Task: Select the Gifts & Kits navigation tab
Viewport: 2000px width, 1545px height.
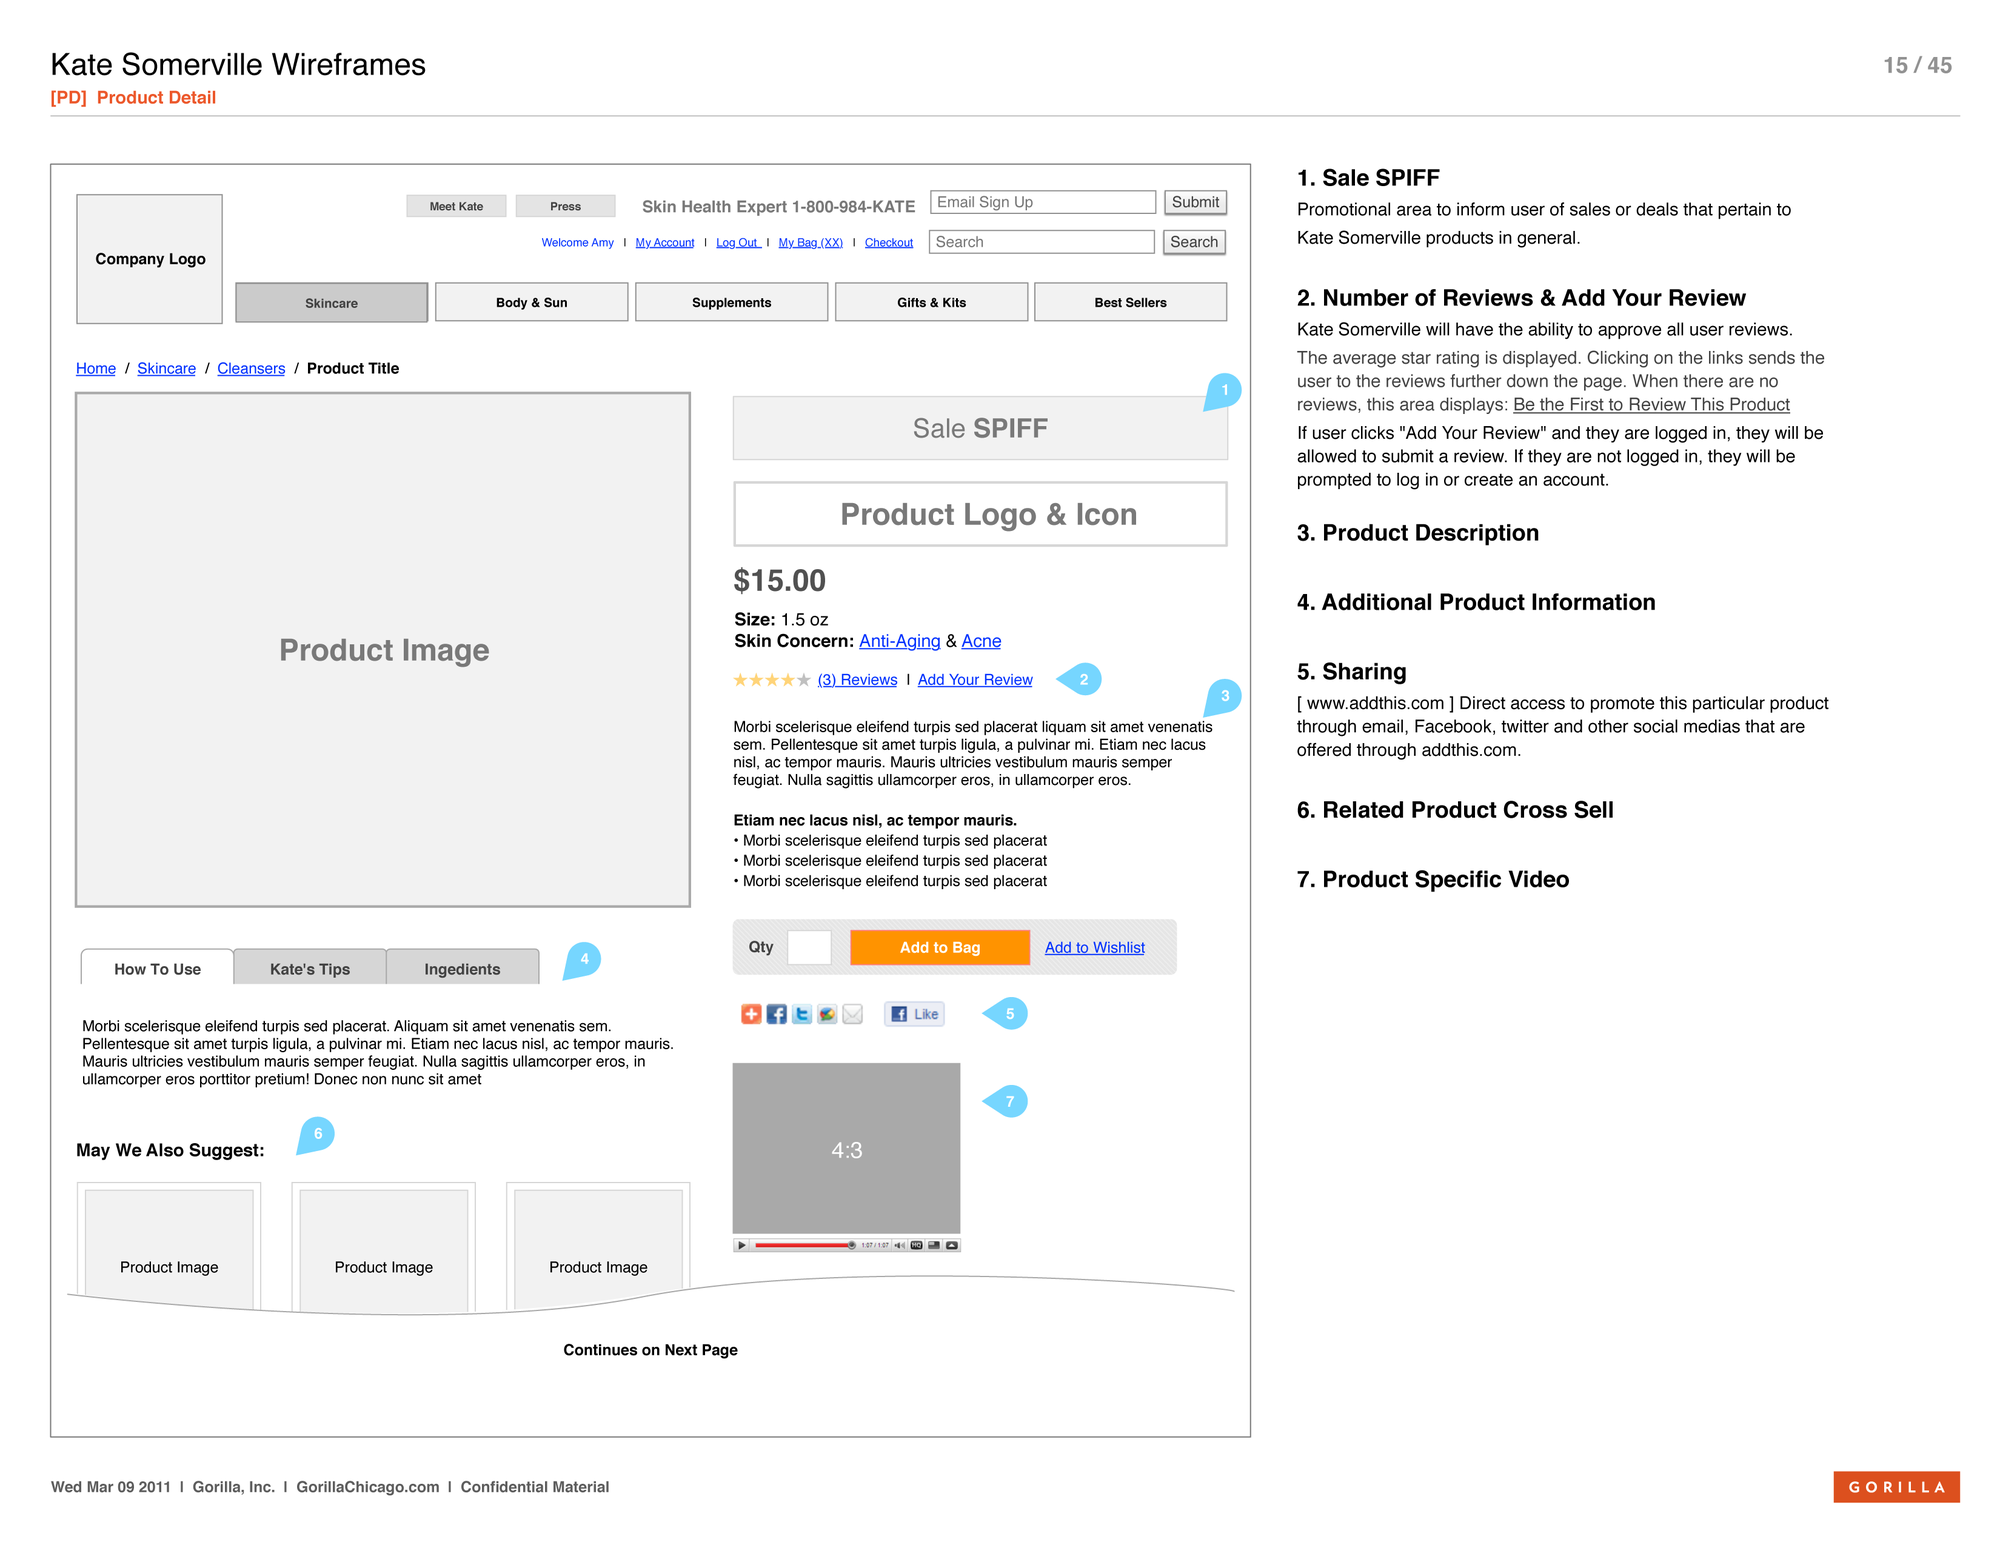Action: pos(932,302)
